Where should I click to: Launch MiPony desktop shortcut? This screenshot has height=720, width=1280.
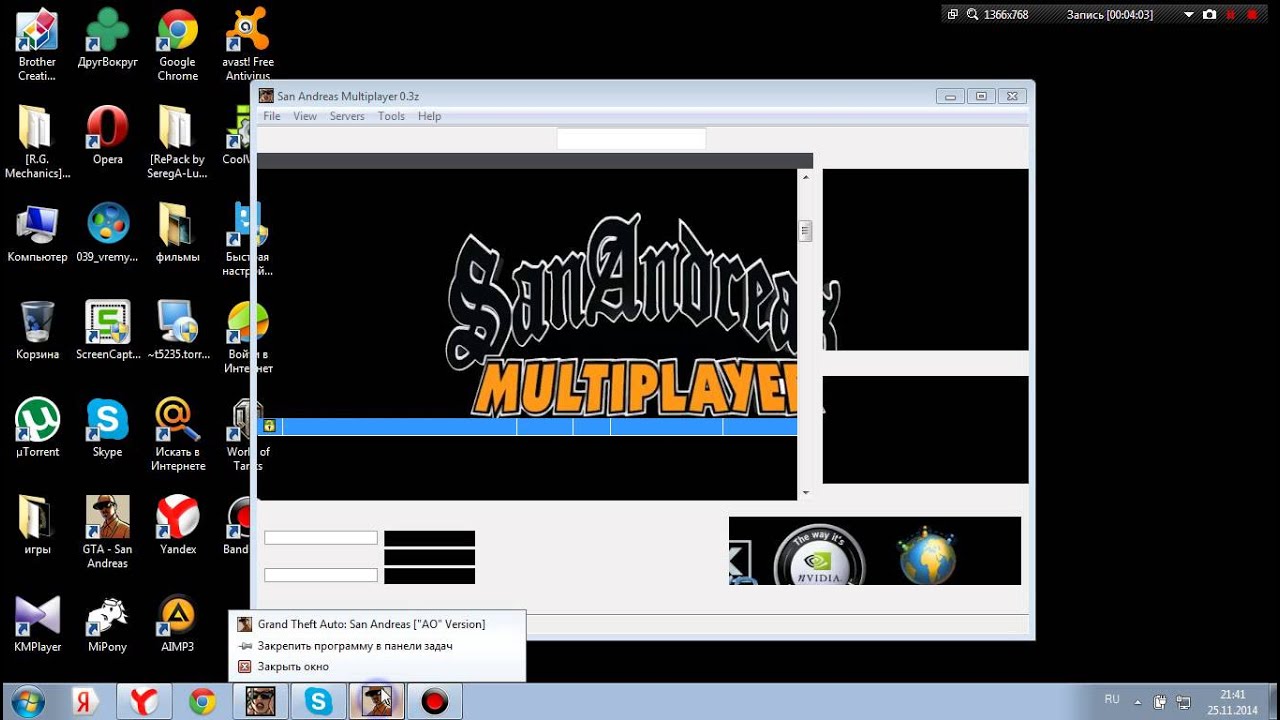(107, 623)
